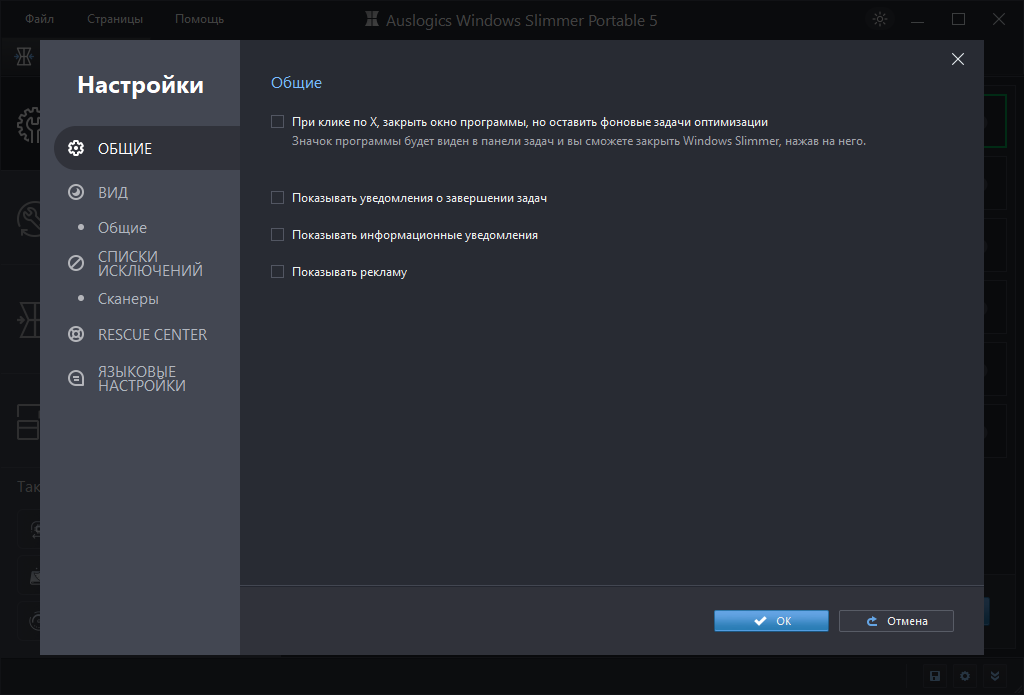Click the СПИСКИ ИСКЛЮЧЕНИЙ prohibition icon
1024x695 pixels.
(x=75, y=263)
